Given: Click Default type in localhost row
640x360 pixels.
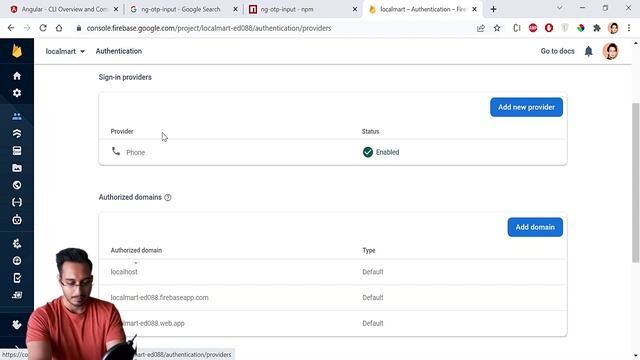Looking at the screenshot, I should pyautogui.click(x=373, y=272).
